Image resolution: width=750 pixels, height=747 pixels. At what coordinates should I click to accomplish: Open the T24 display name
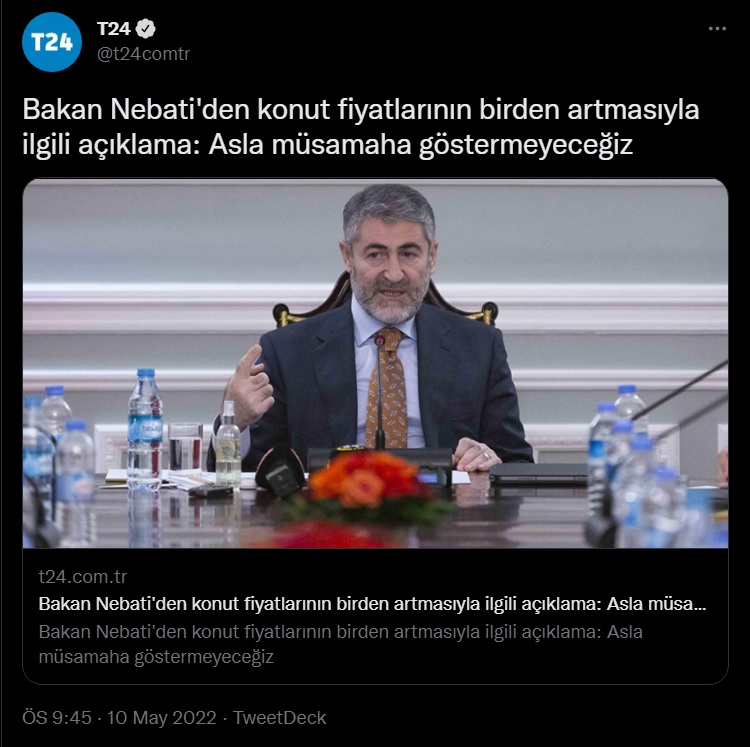pos(113,29)
